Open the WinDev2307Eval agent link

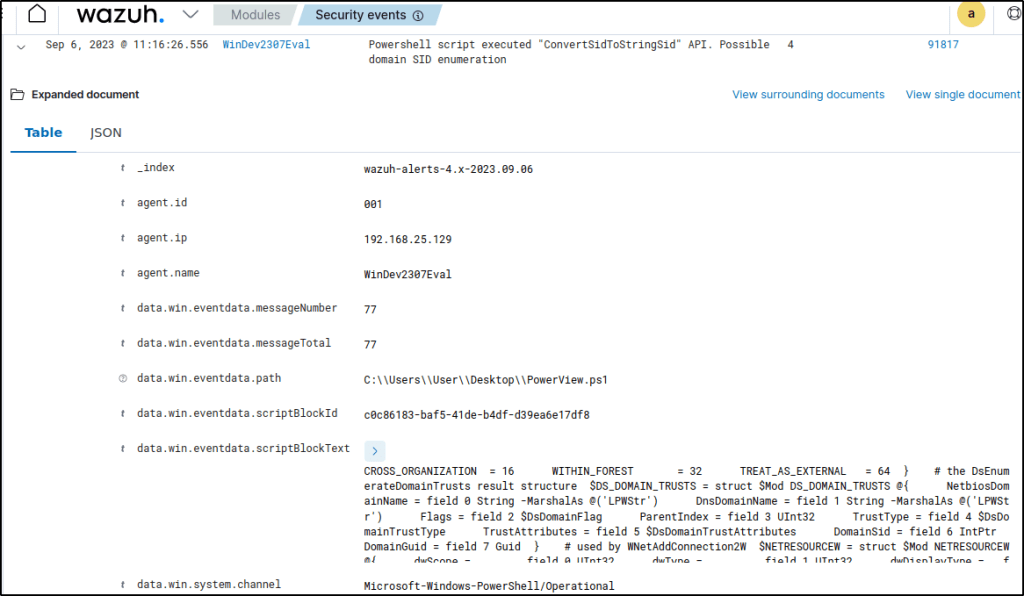[x=266, y=45]
